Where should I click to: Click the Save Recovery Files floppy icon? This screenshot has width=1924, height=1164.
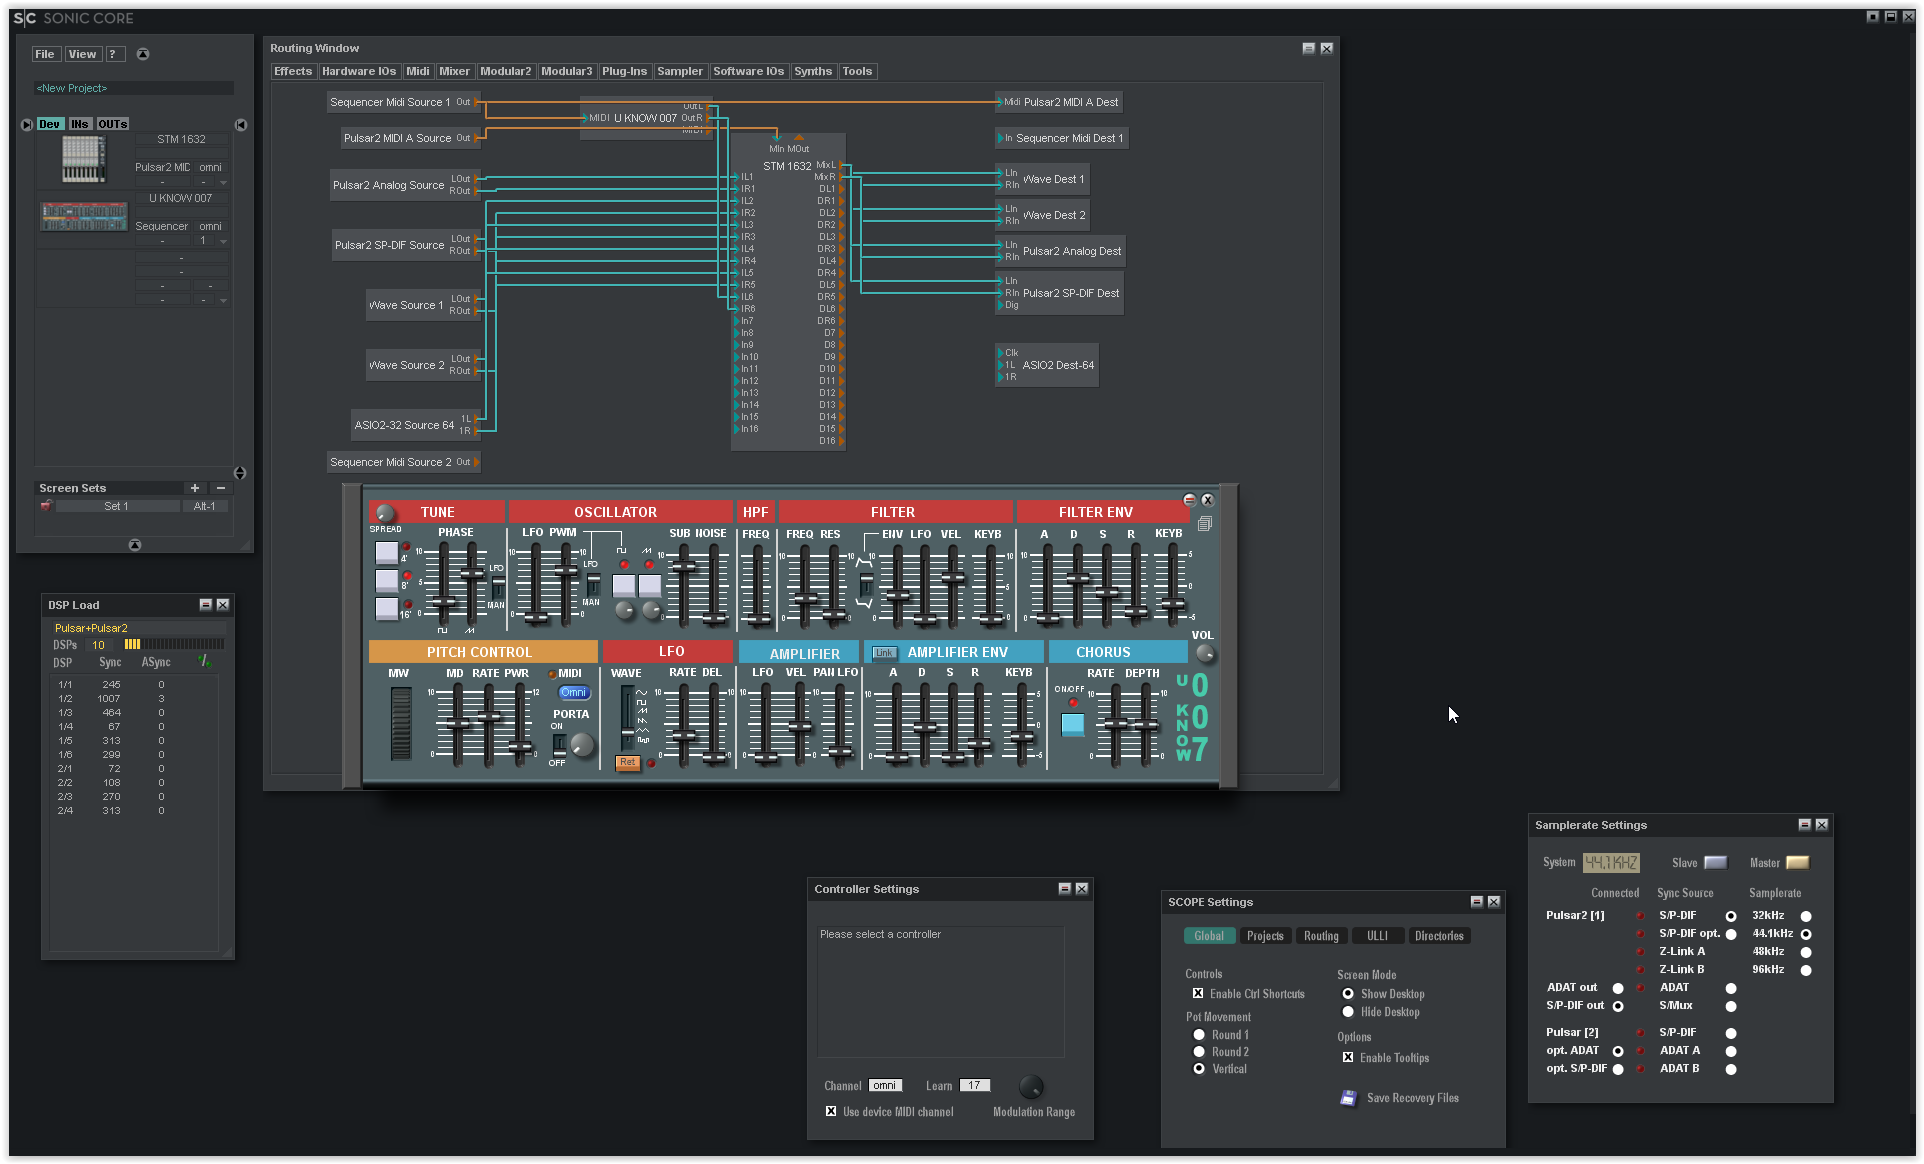pyautogui.click(x=1349, y=1098)
